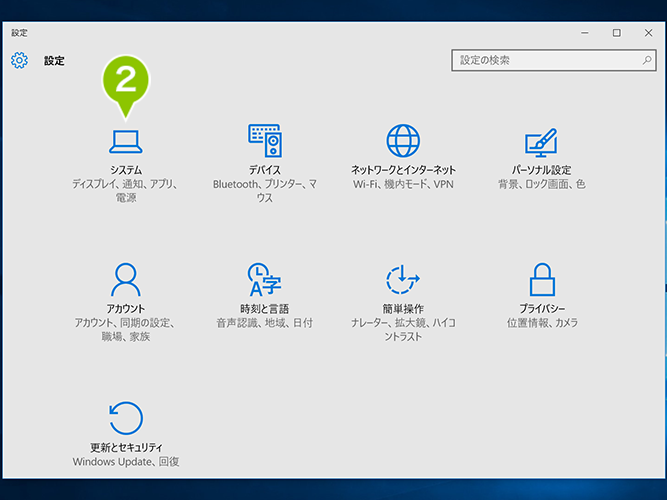Select the ネットワークとインターネット label
The width and height of the screenshot is (667, 500).
tap(403, 170)
